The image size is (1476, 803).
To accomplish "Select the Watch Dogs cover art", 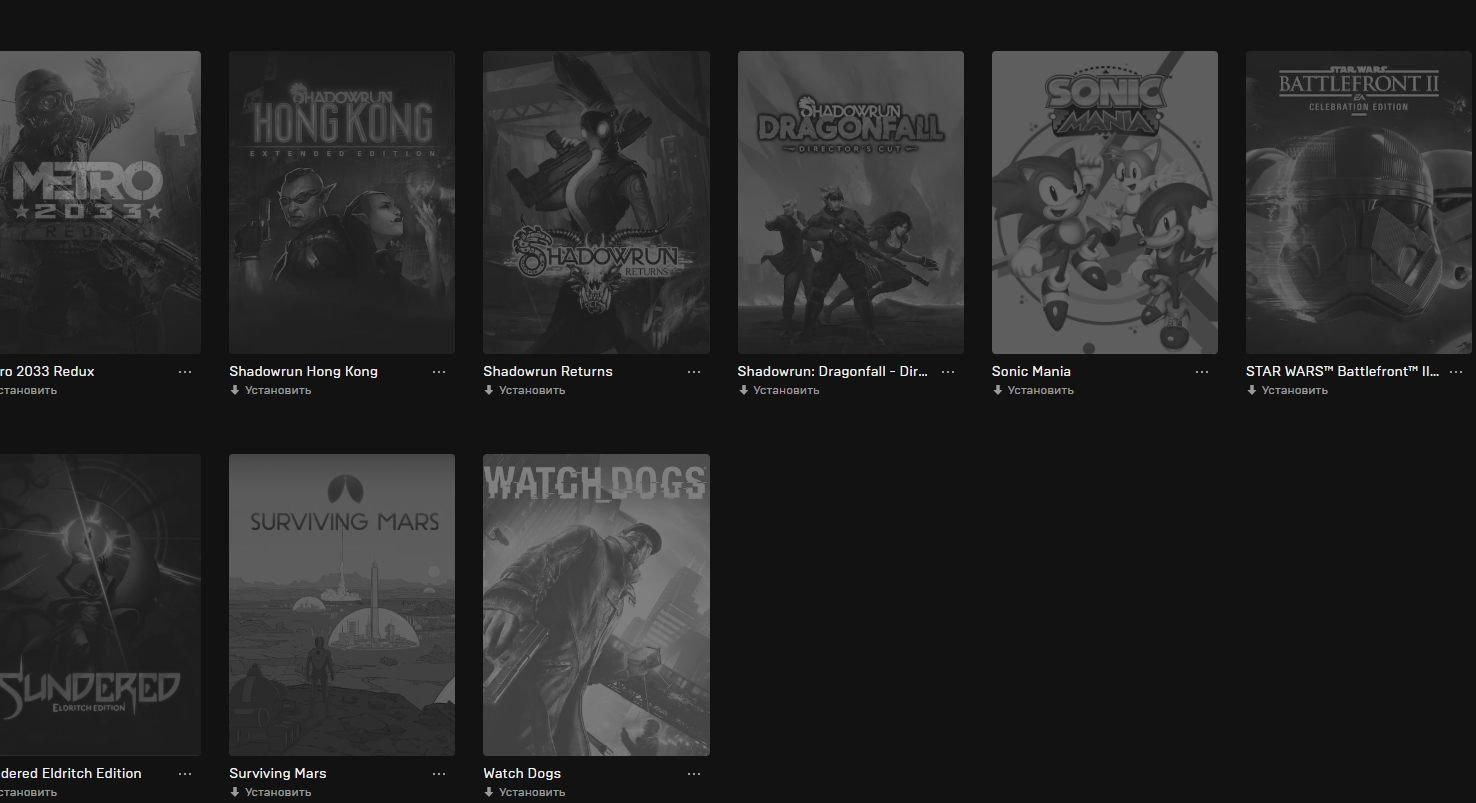I will coord(596,605).
